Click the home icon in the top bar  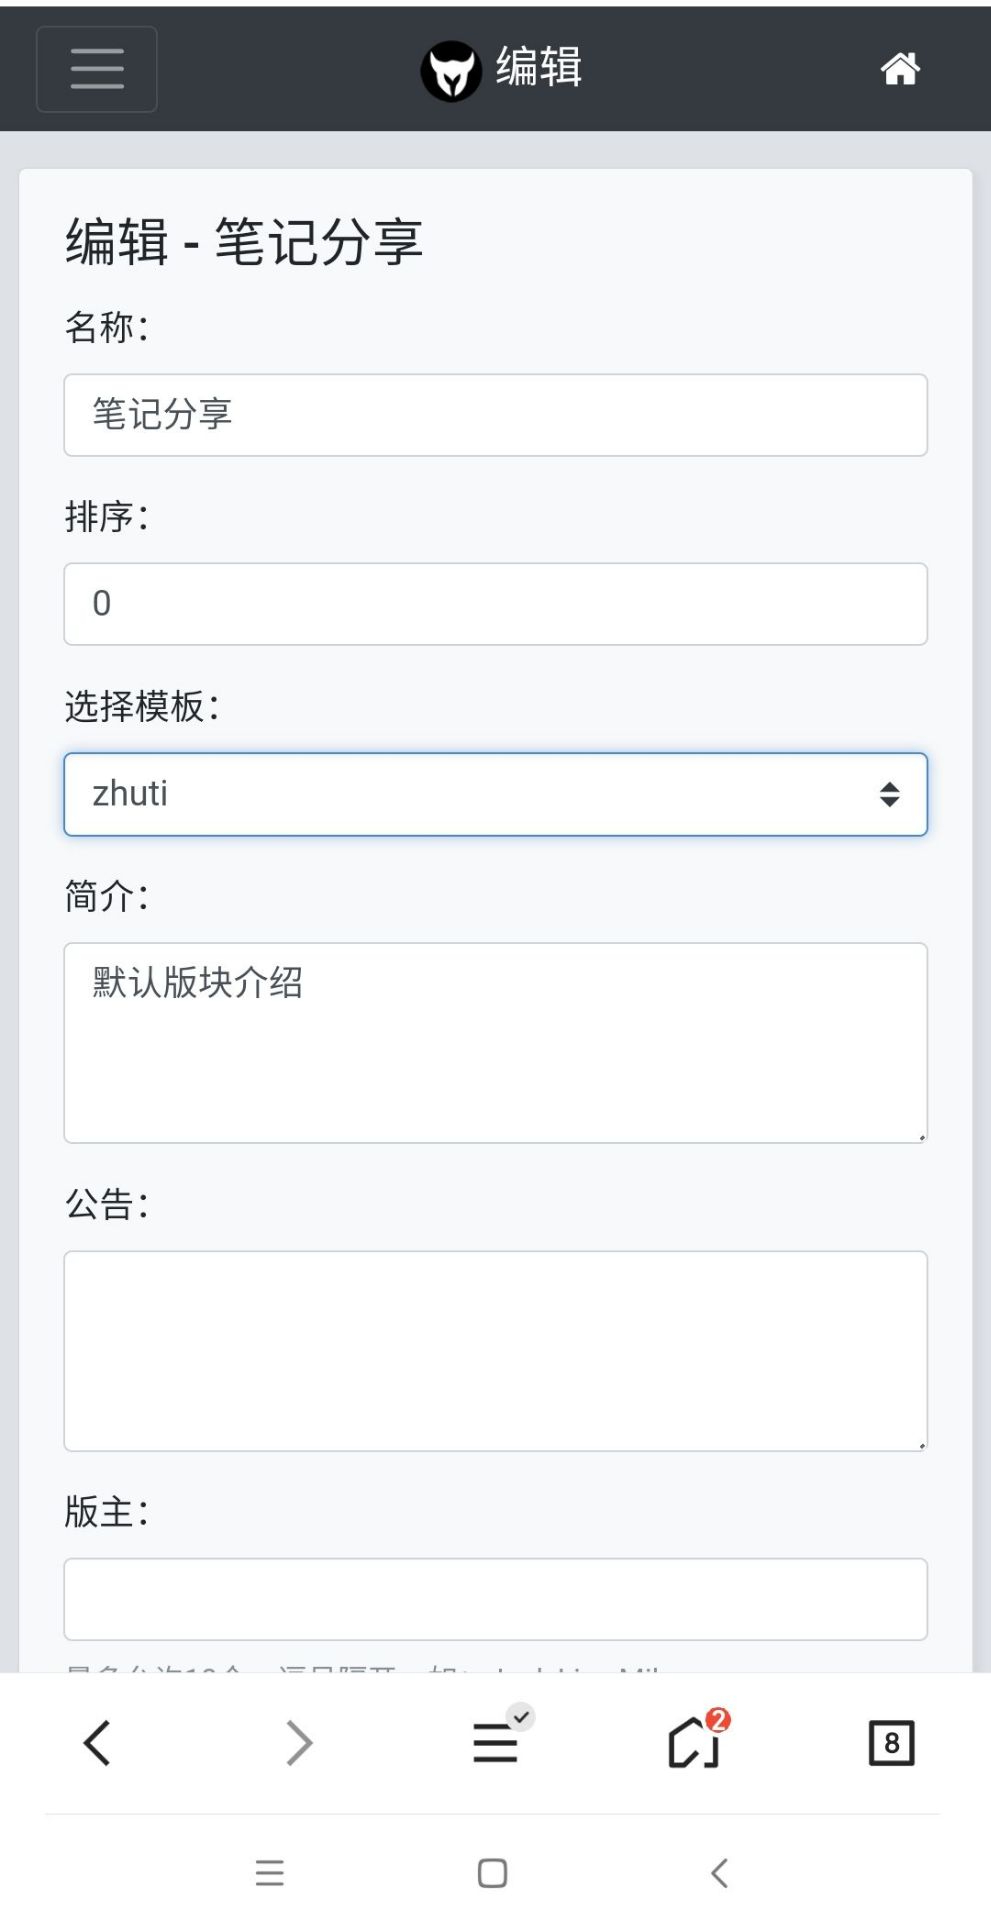coord(899,69)
